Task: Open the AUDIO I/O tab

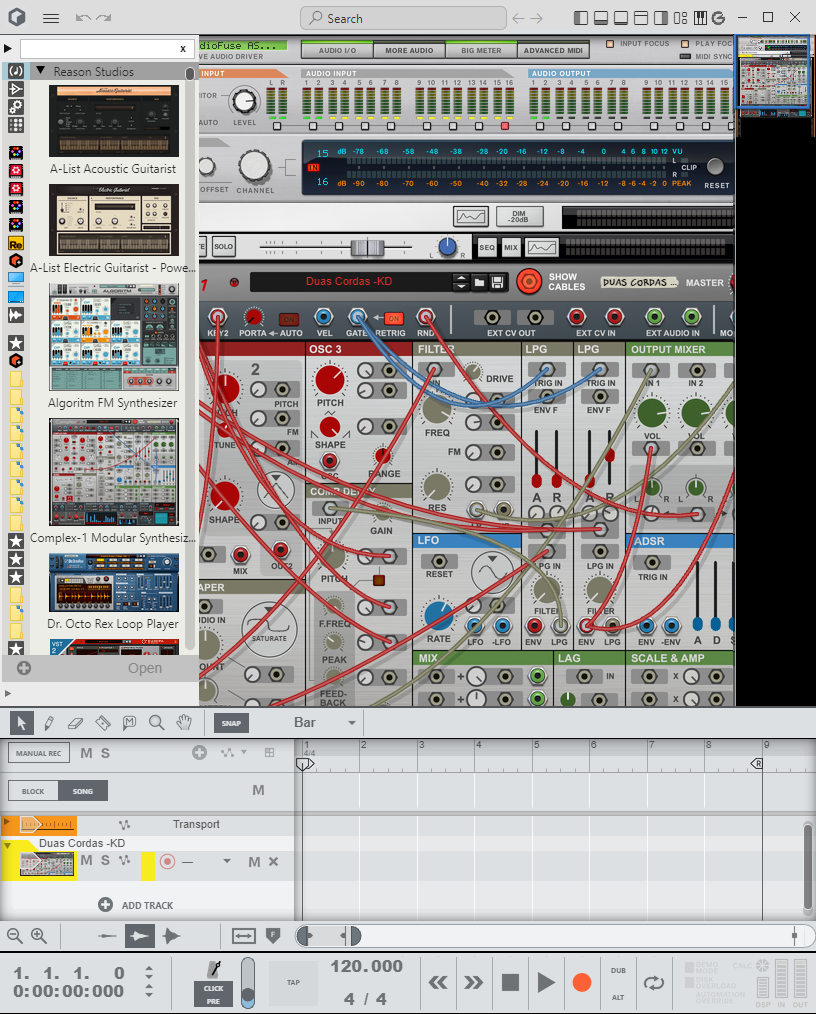Action: (x=338, y=50)
